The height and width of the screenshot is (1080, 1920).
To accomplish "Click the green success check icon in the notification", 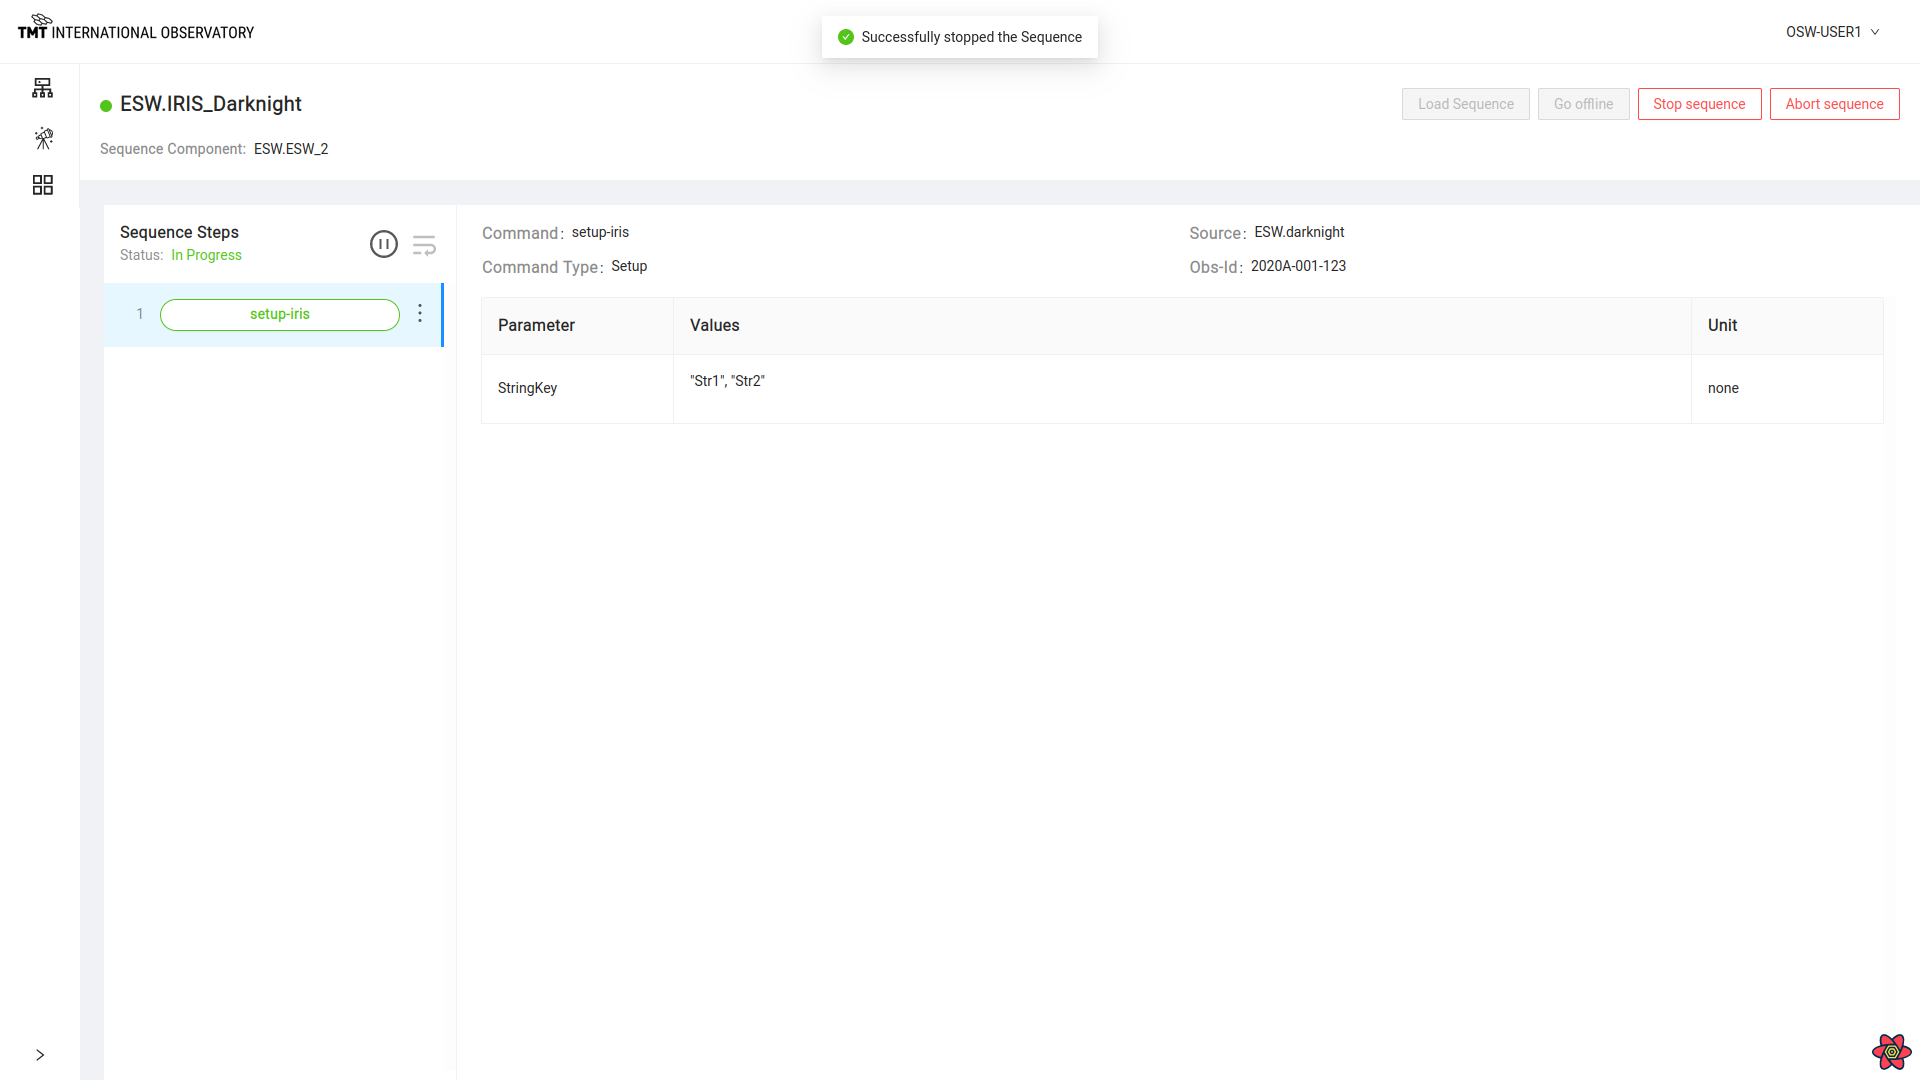I will pyautogui.click(x=846, y=37).
